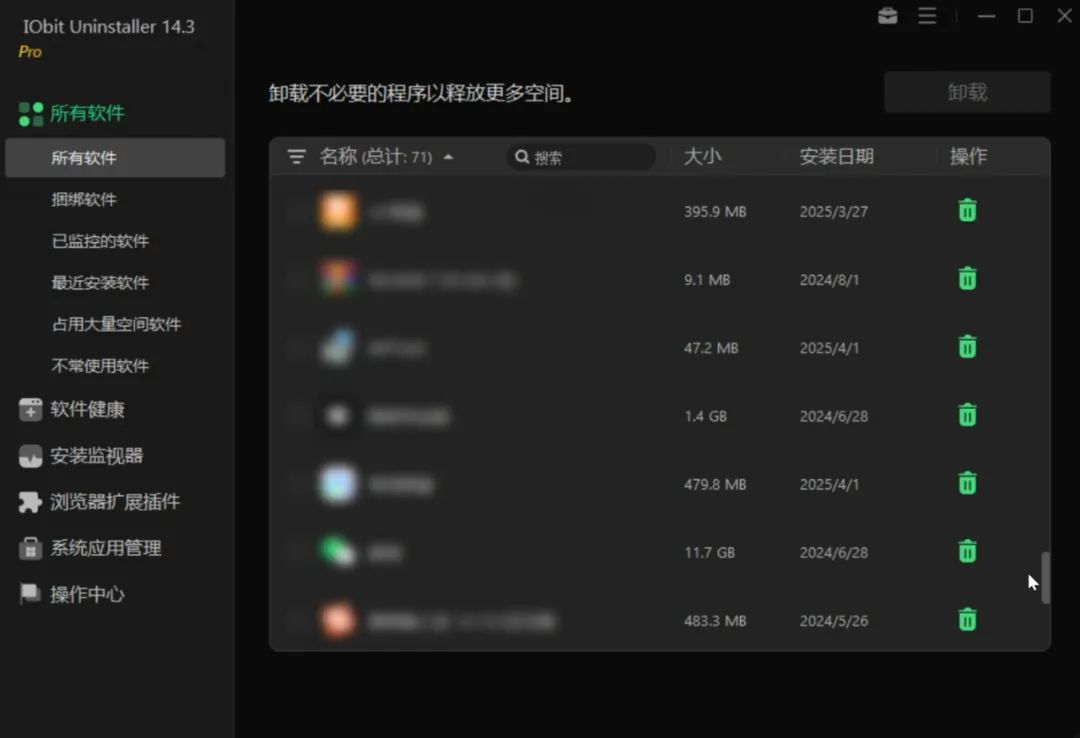Go to the 操作中心 section
The width and height of the screenshot is (1080, 738).
click(87, 594)
